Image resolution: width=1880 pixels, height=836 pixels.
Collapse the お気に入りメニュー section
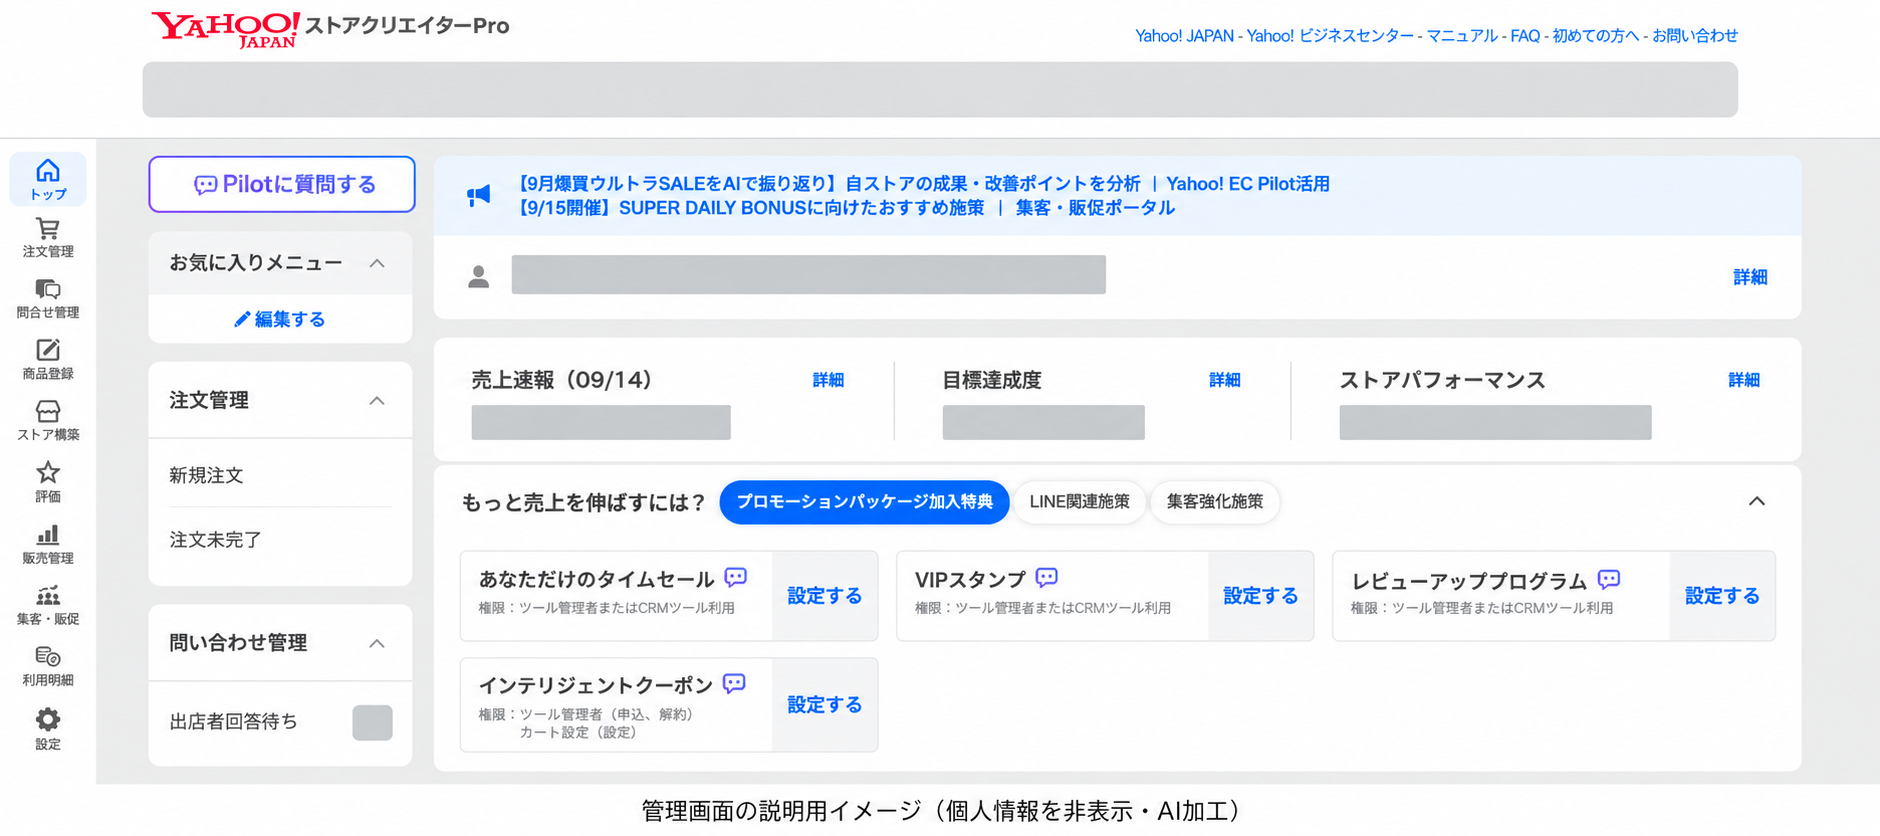click(x=377, y=263)
